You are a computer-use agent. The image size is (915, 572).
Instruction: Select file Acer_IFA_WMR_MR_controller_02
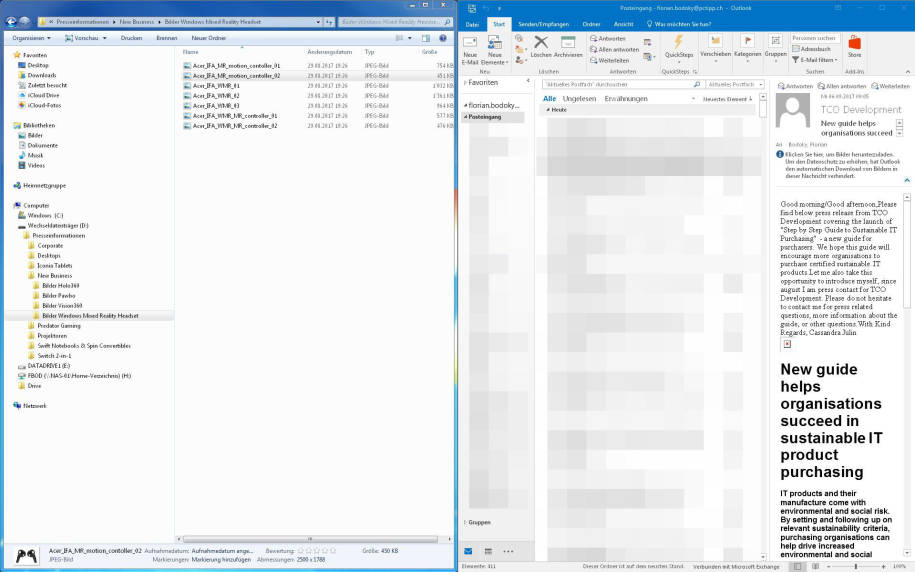pos(235,125)
